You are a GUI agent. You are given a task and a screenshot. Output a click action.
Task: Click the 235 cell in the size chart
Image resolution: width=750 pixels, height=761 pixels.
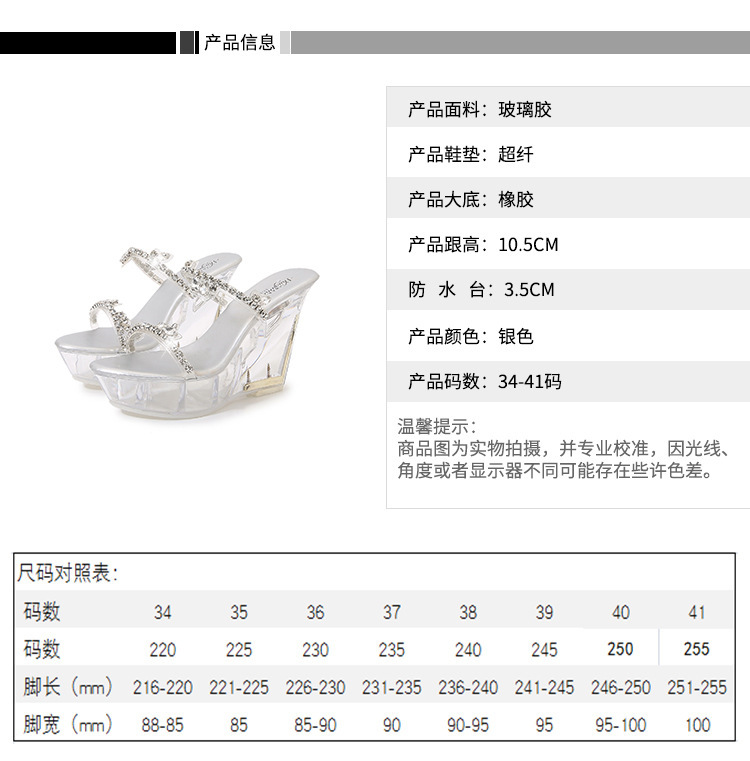pos(391,649)
